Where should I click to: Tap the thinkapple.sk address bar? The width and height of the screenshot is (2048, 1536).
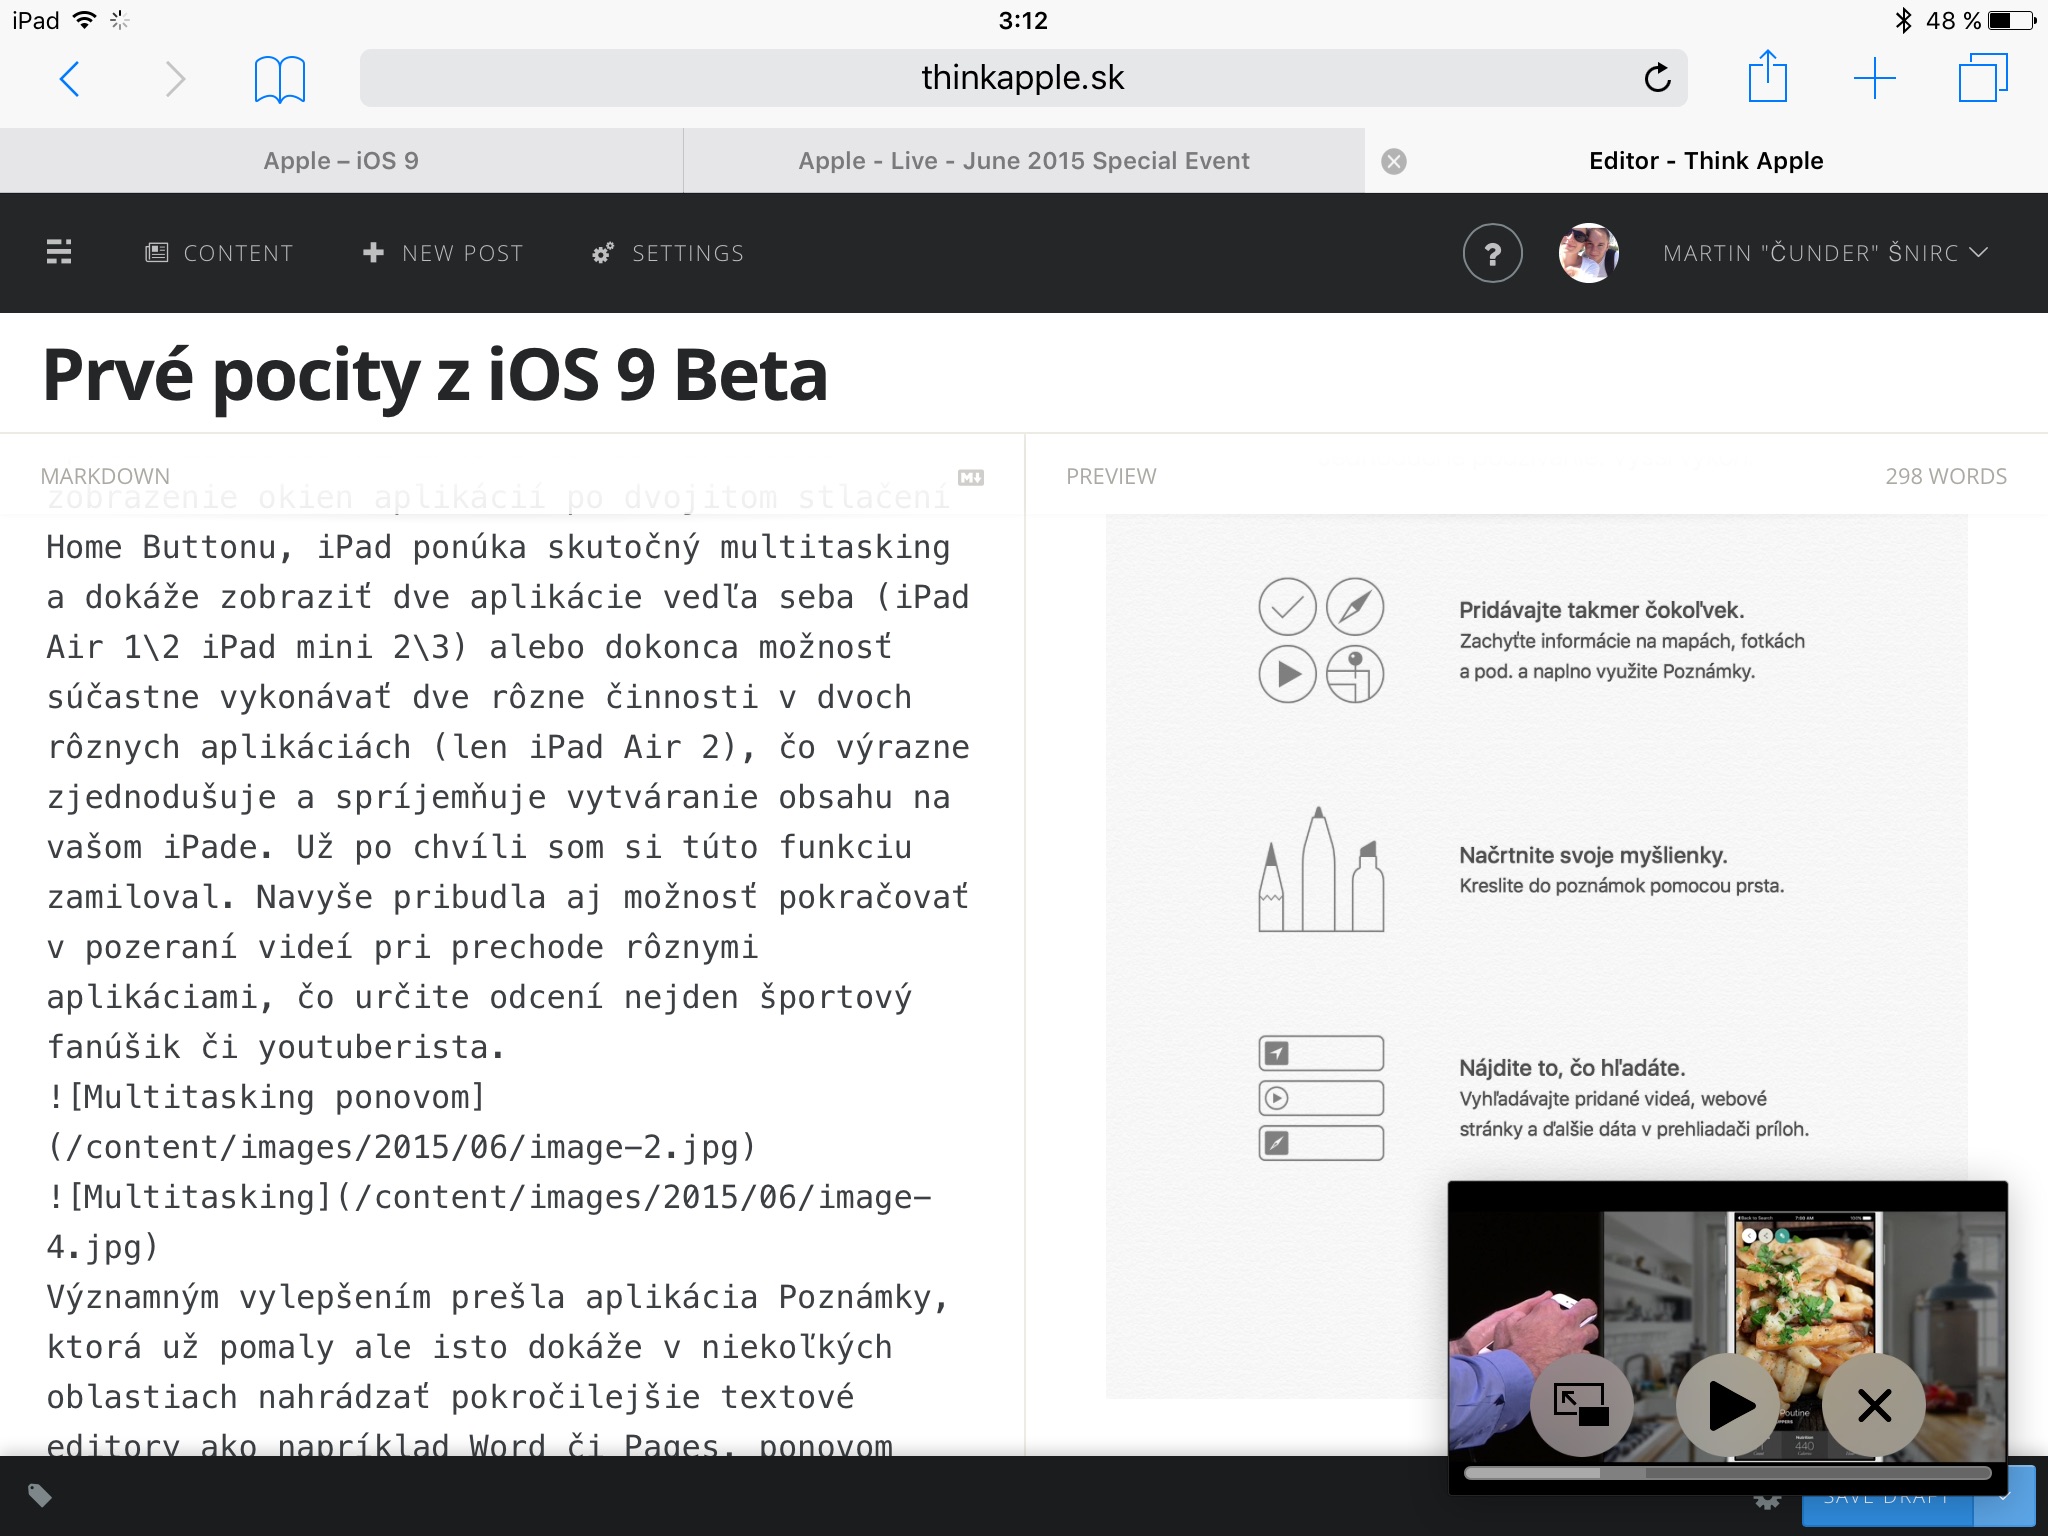click(x=1023, y=78)
